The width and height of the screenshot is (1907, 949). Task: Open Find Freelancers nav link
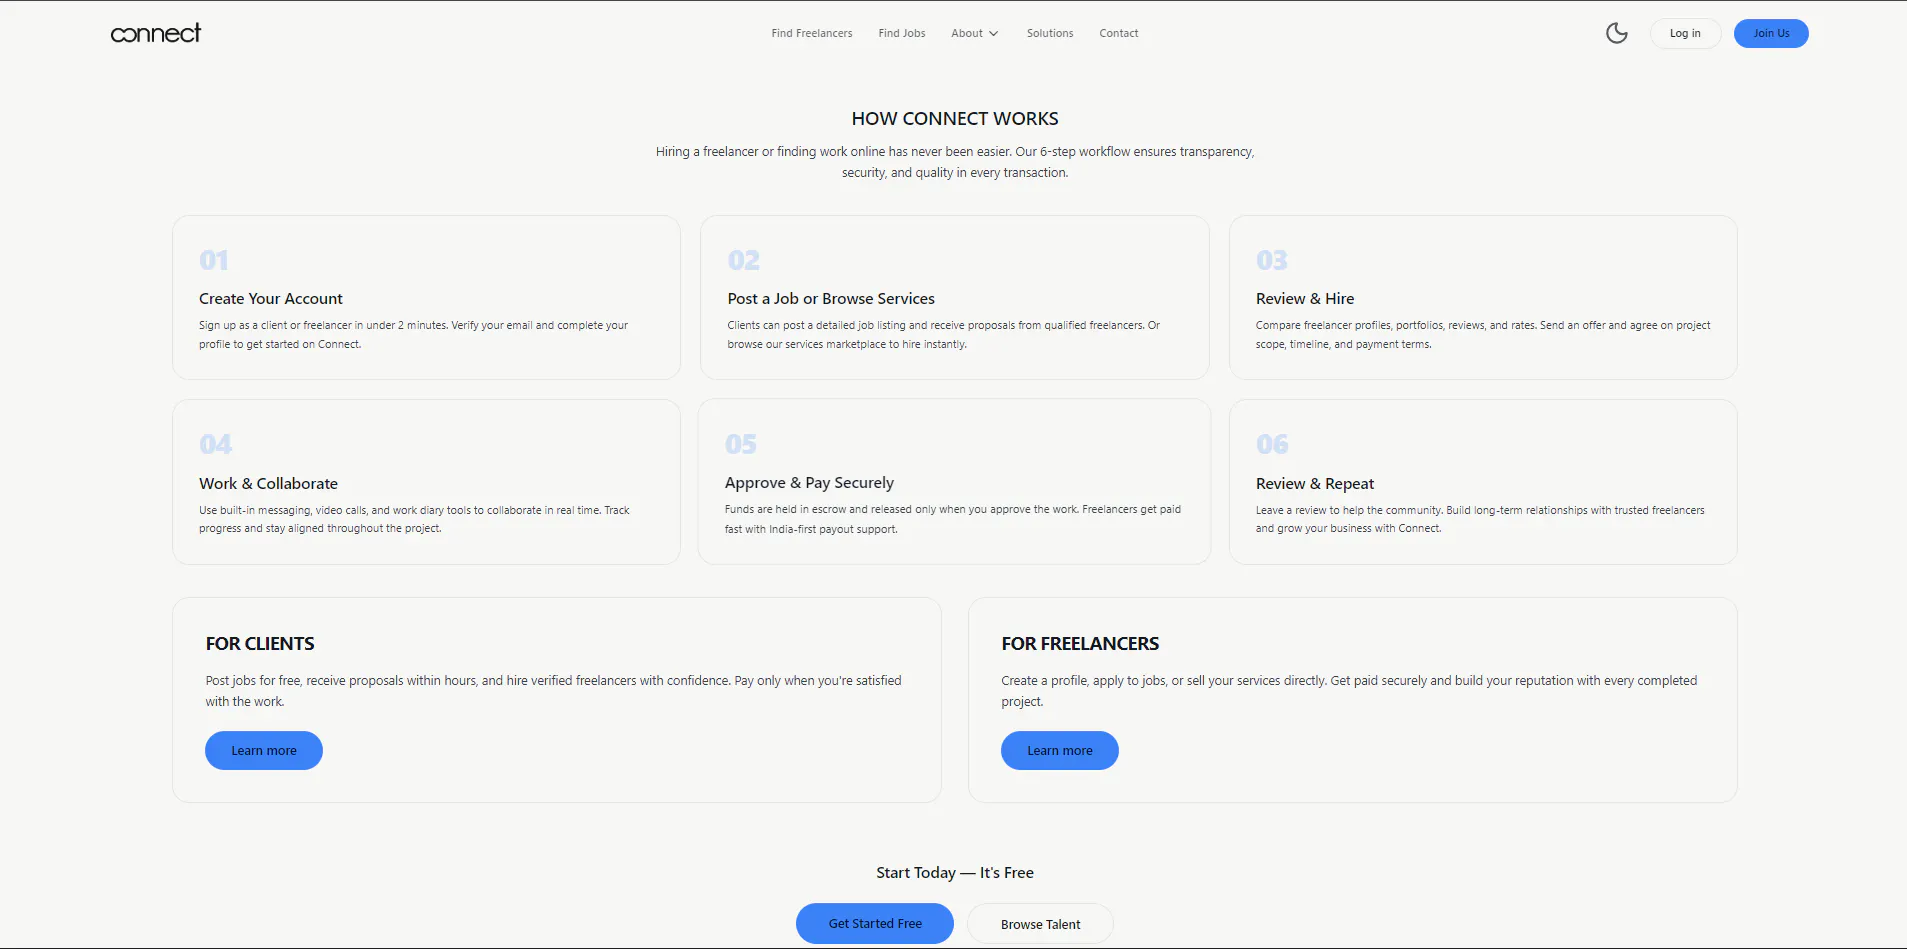[x=812, y=33]
